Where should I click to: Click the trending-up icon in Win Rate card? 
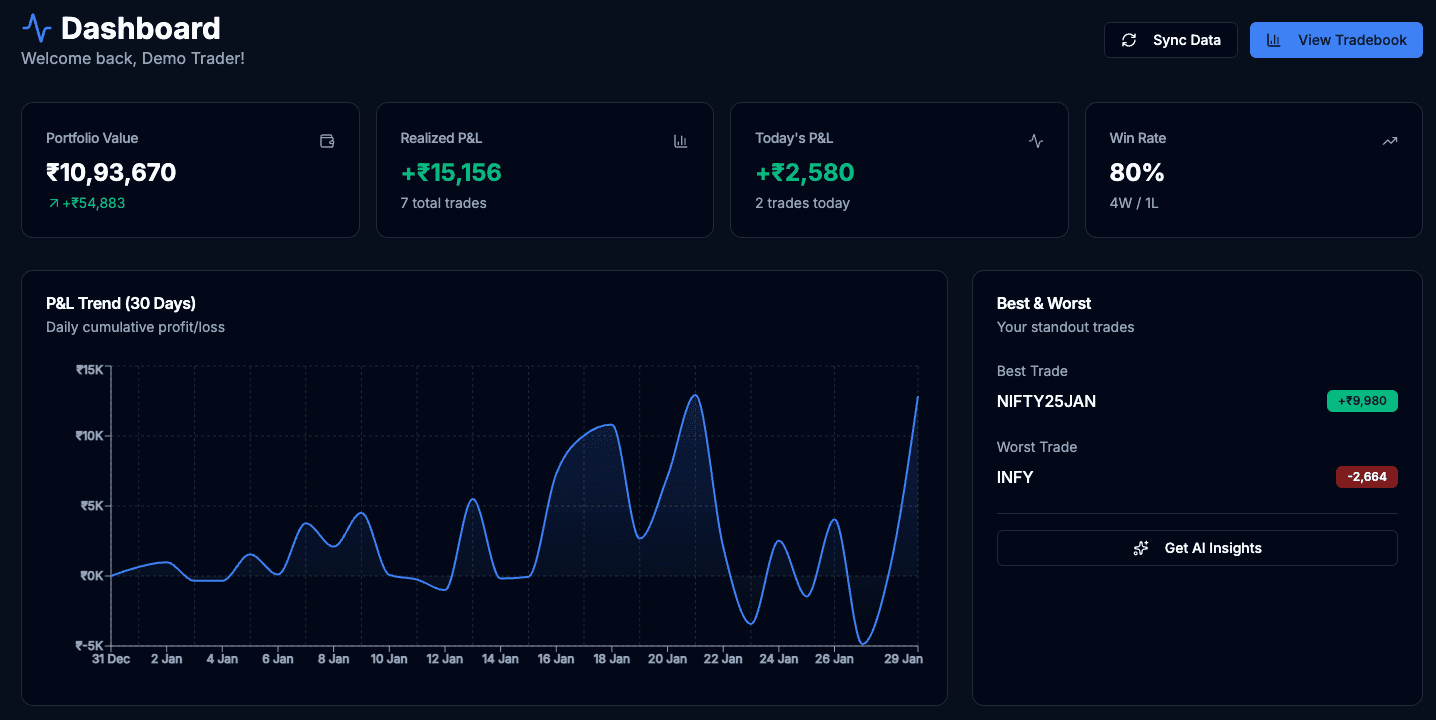pos(1390,141)
